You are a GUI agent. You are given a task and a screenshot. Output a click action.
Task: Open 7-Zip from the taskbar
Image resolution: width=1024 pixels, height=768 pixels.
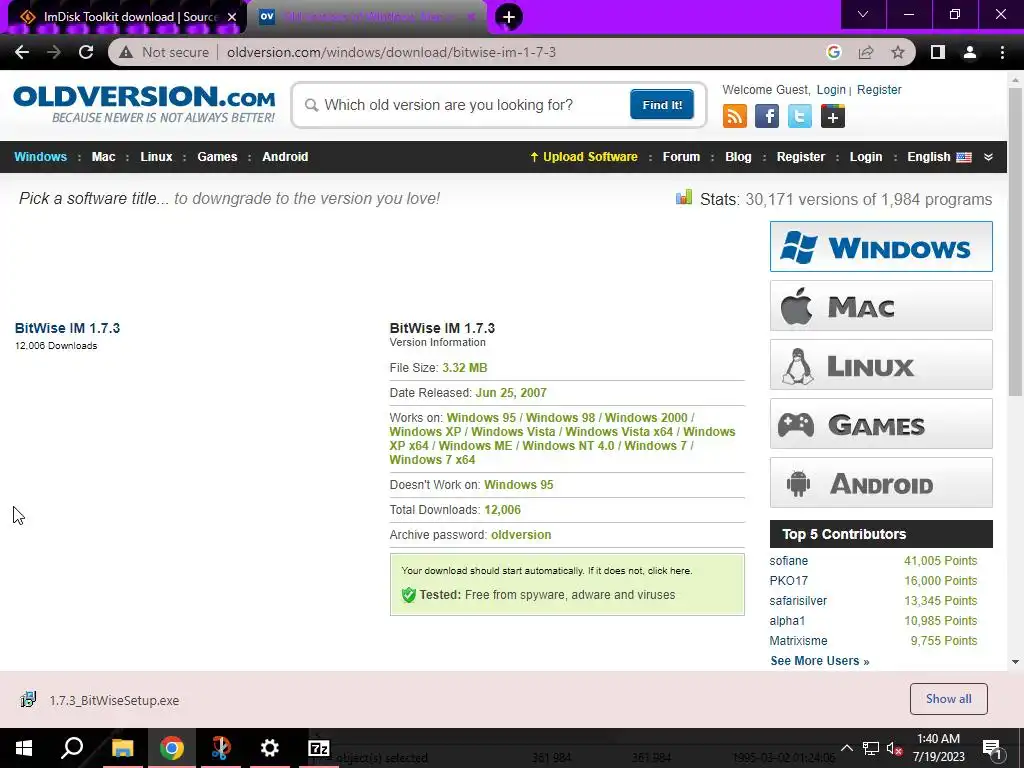(x=319, y=748)
